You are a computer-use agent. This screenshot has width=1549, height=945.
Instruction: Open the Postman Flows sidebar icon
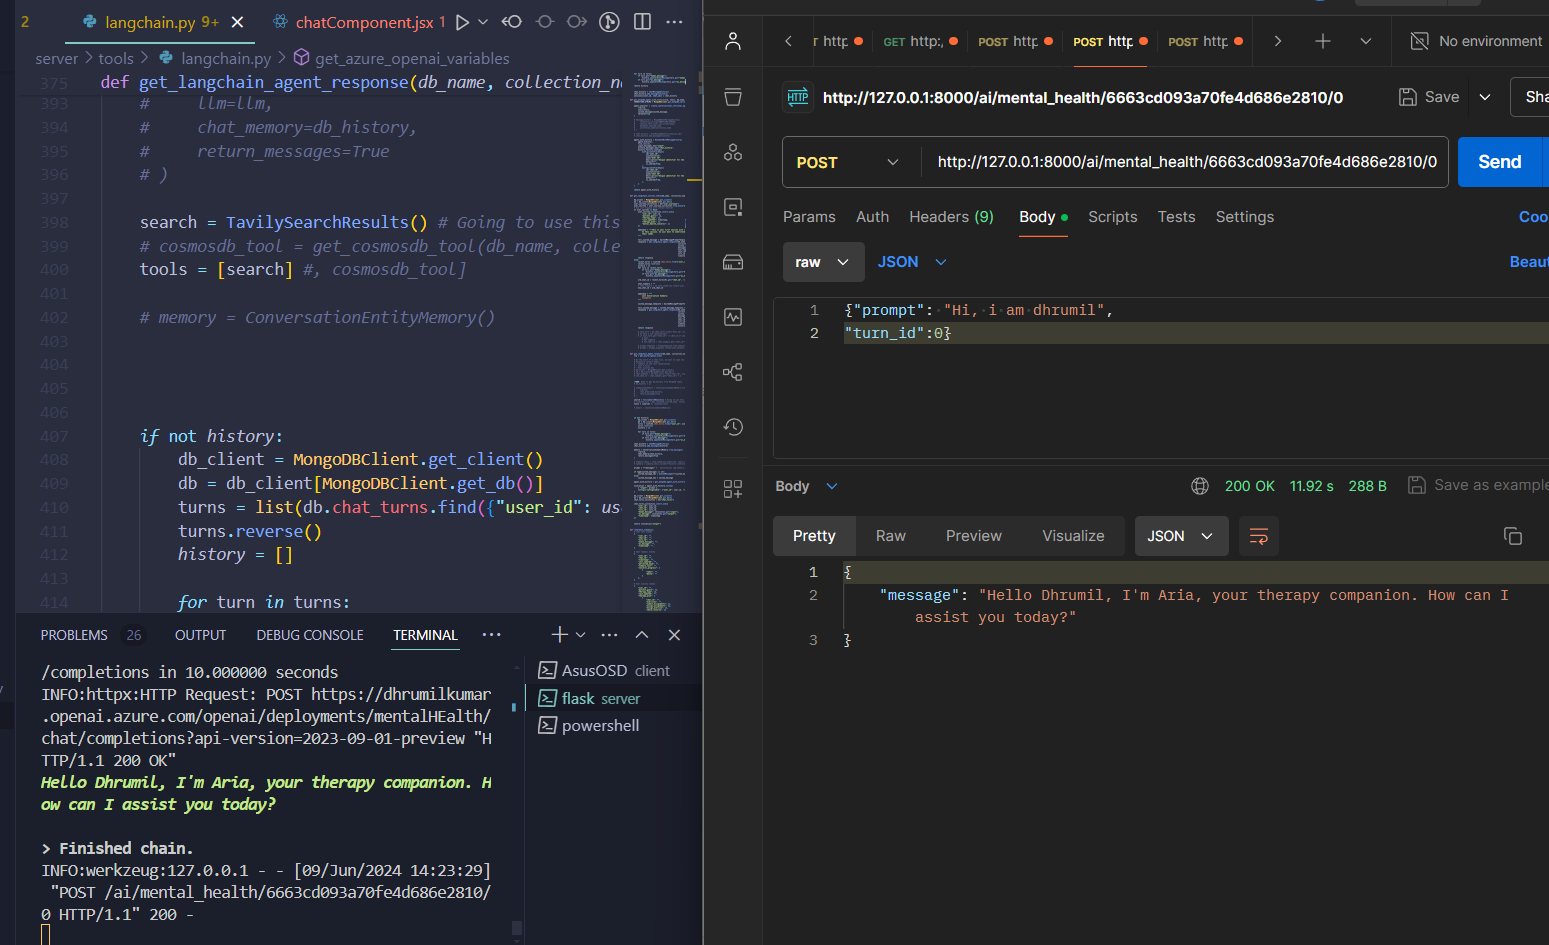point(733,372)
